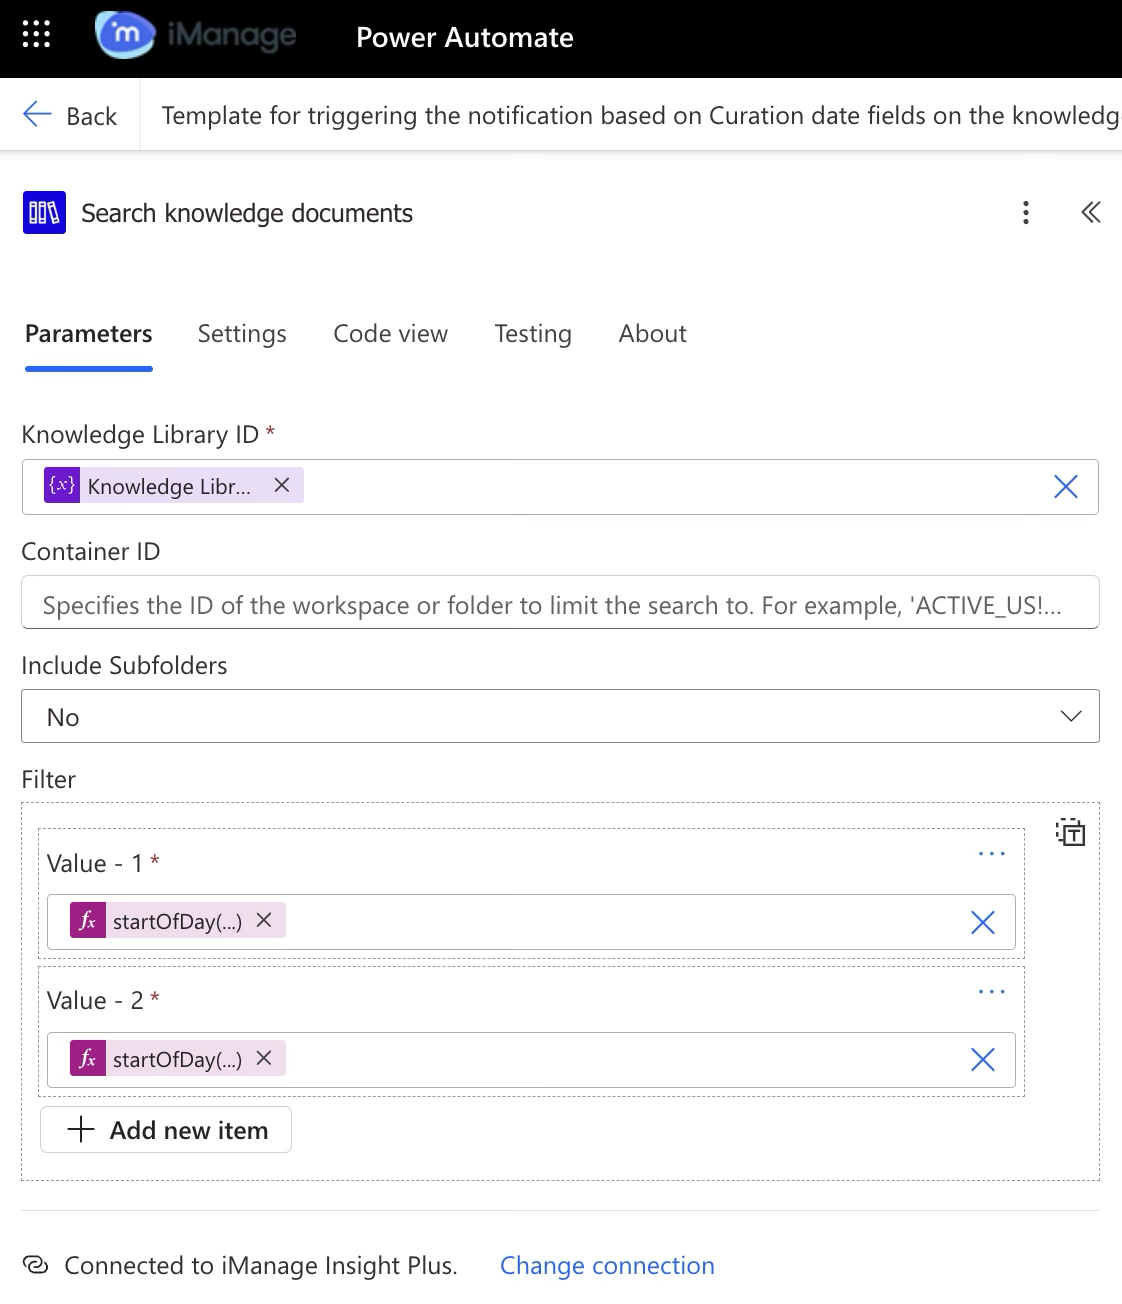1122x1304 pixels.
Task: Switch to the Settings tab
Action: click(242, 334)
